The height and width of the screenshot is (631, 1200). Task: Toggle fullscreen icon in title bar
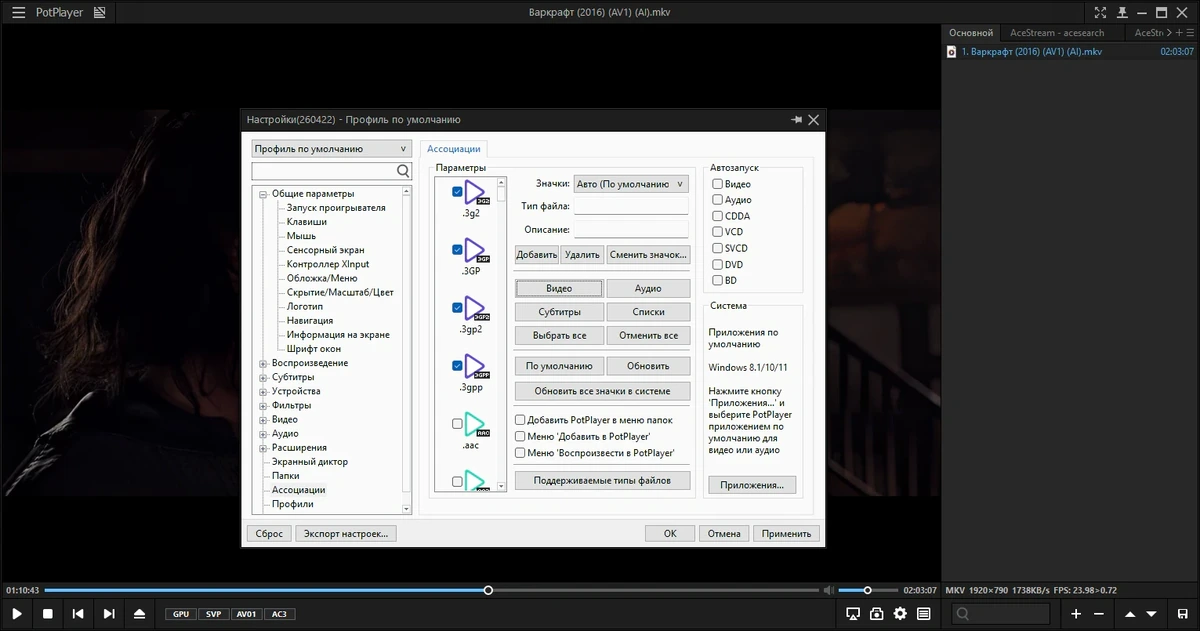1101,12
